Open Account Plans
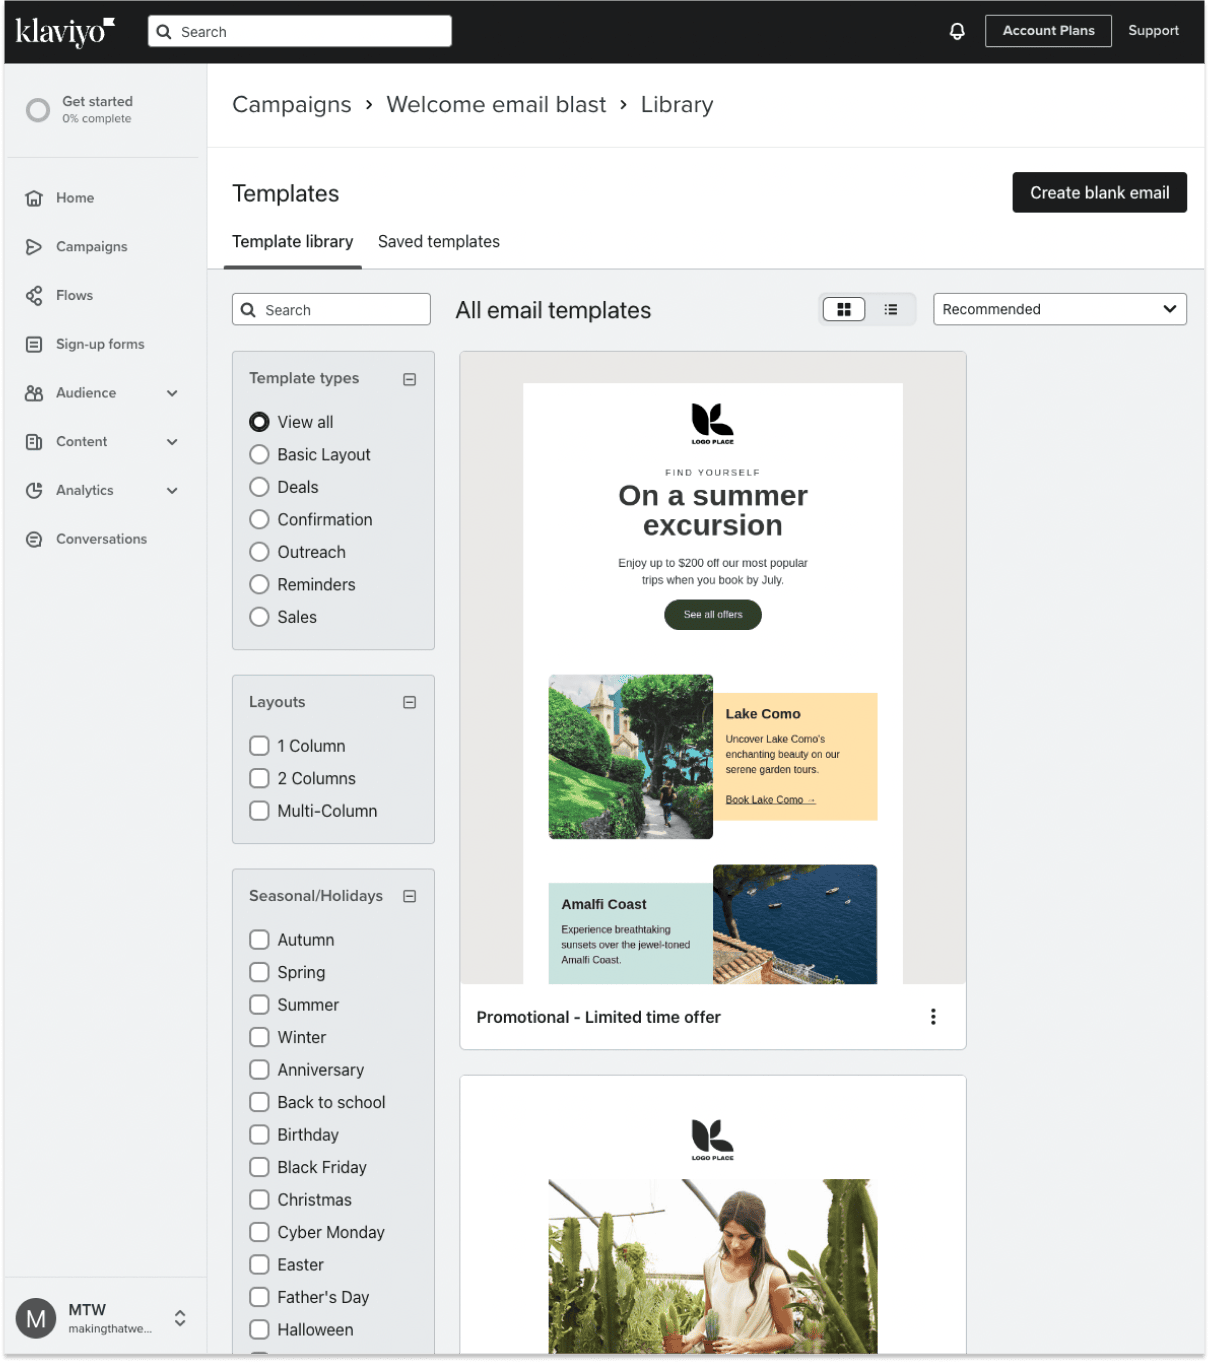The image size is (1209, 1362). 1048,31
